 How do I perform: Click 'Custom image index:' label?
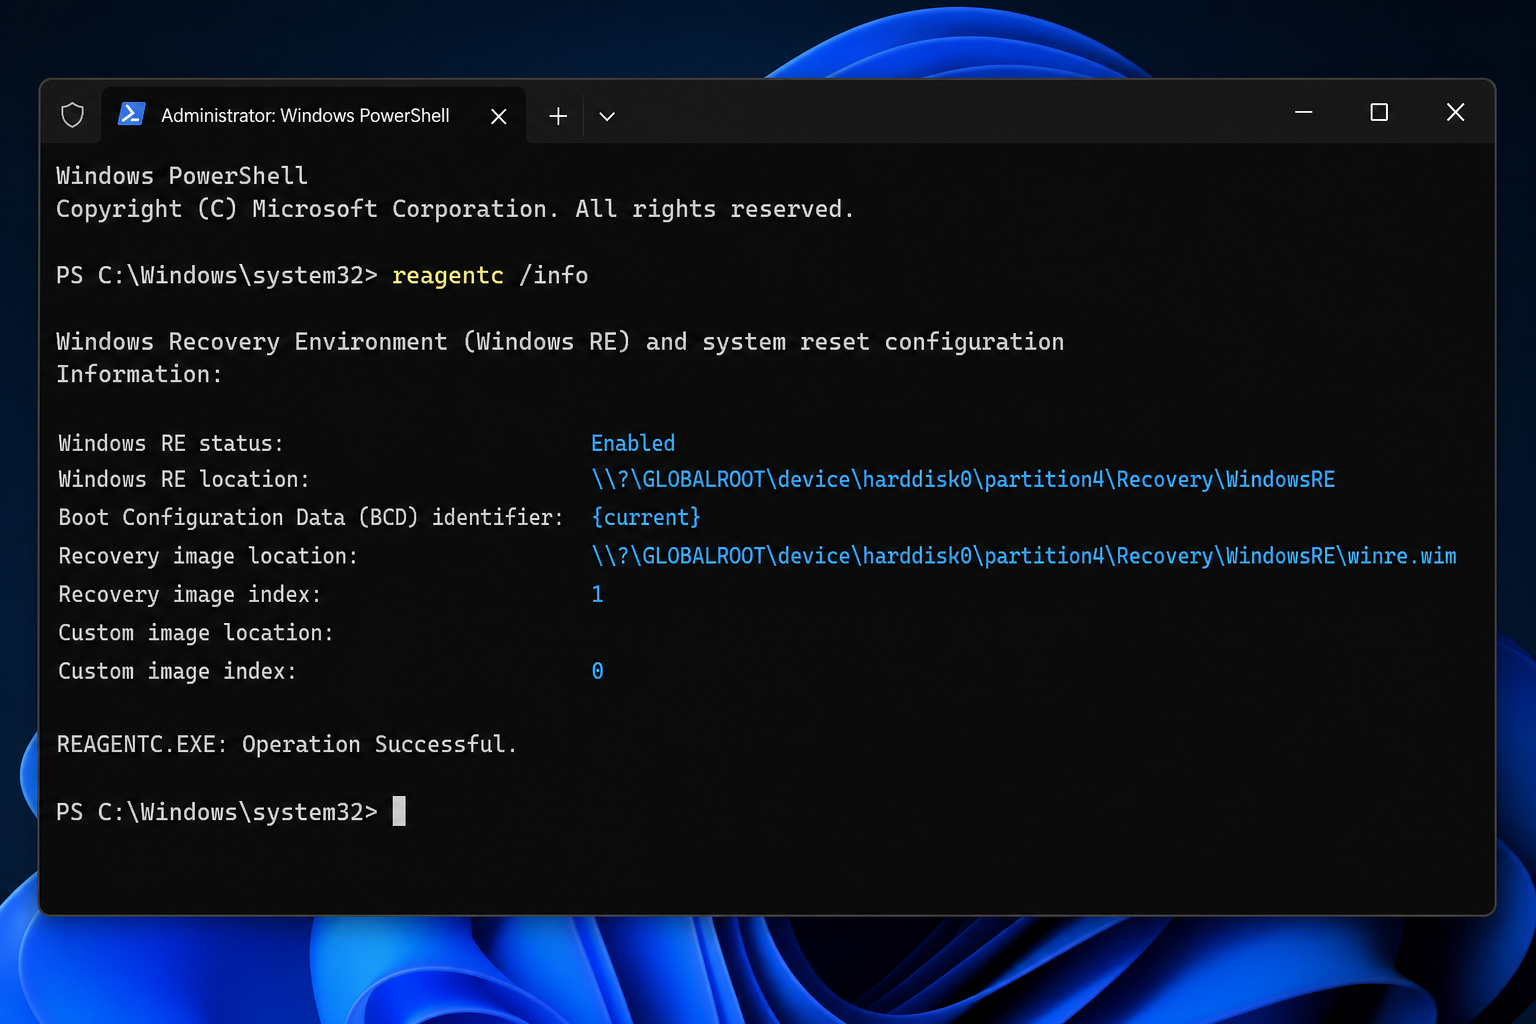(x=177, y=671)
